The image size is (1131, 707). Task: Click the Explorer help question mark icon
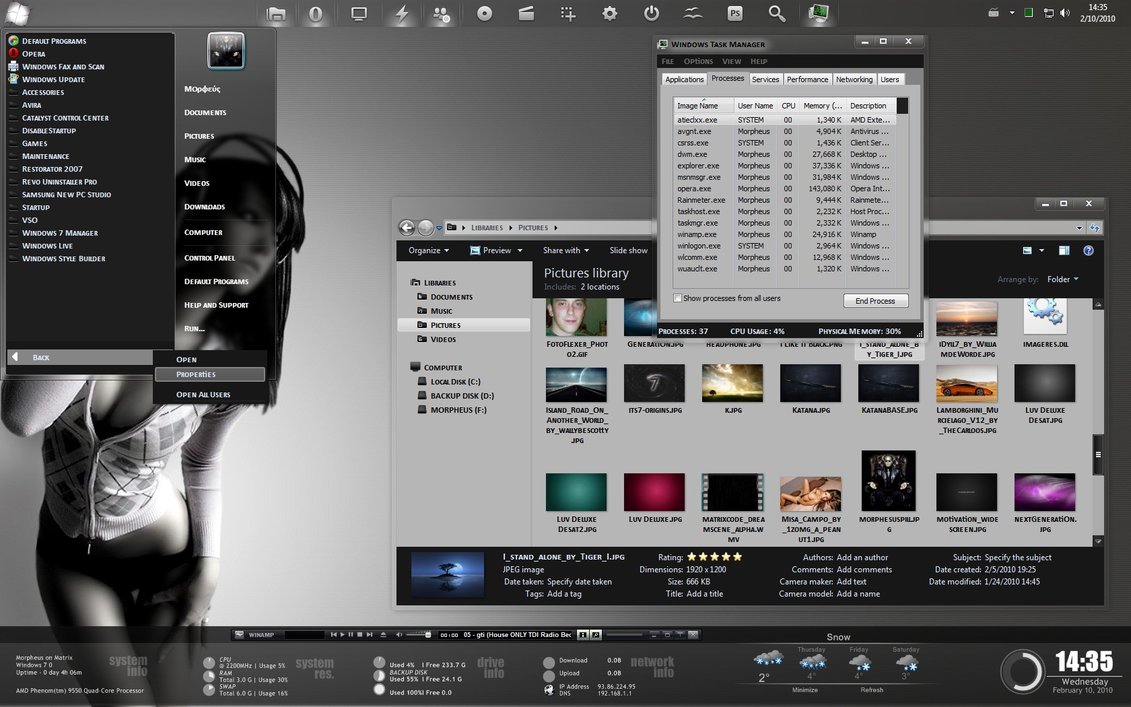point(1088,251)
